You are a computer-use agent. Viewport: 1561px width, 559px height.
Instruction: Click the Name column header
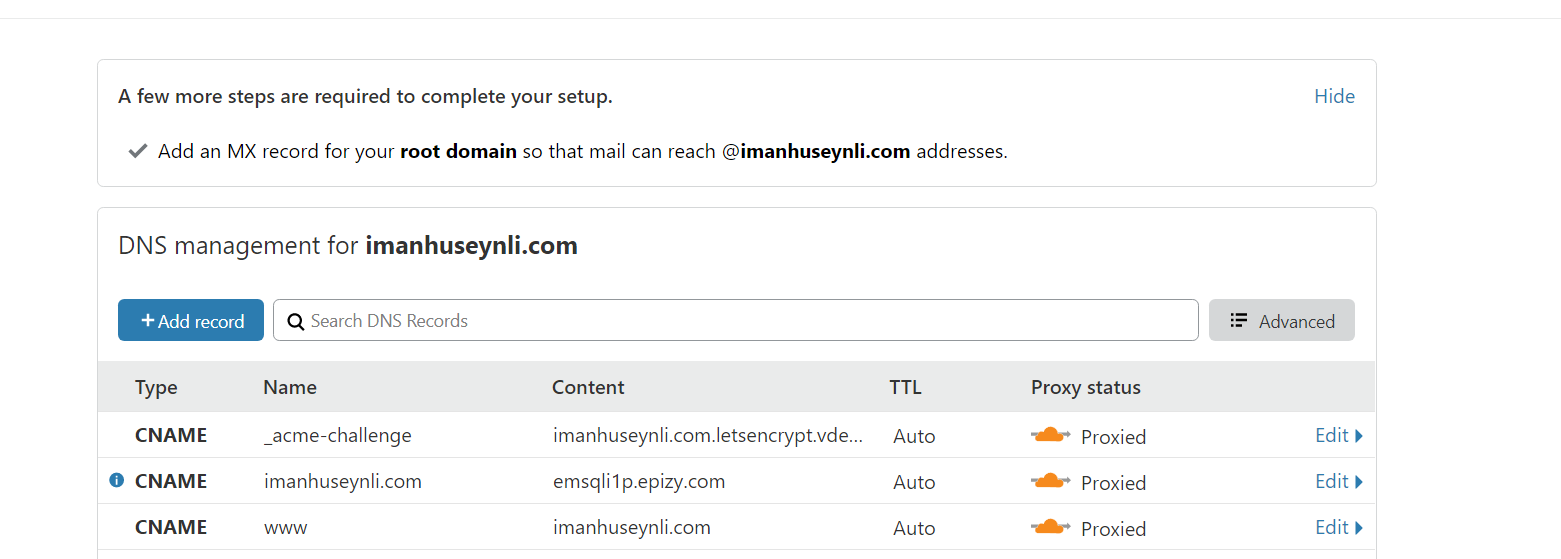click(290, 387)
